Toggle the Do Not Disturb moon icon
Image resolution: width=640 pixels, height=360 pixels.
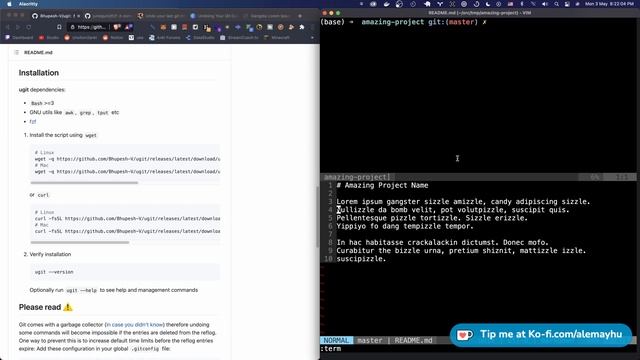click(488, 4)
